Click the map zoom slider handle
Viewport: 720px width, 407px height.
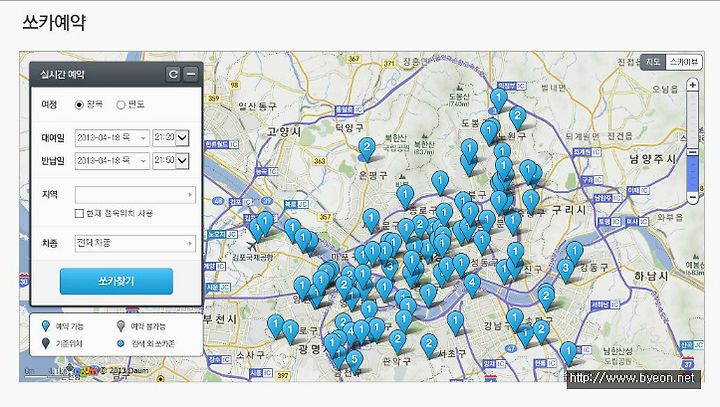(x=692, y=152)
